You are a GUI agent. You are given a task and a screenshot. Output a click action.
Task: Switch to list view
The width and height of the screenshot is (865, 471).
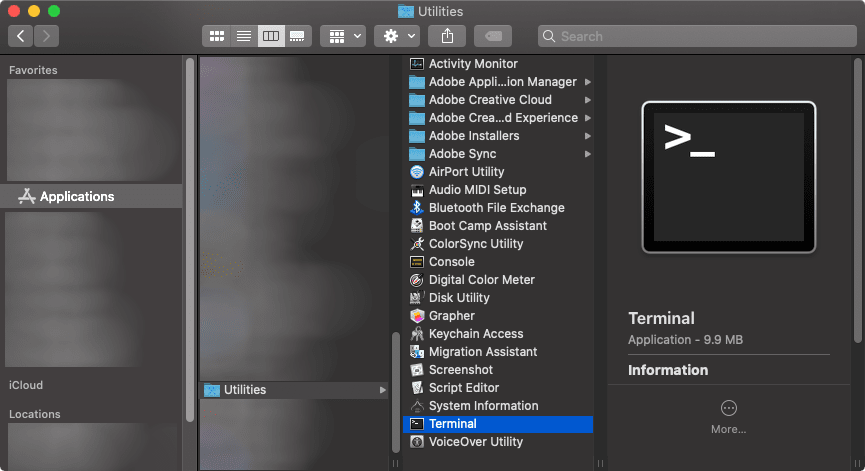(x=244, y=36)
